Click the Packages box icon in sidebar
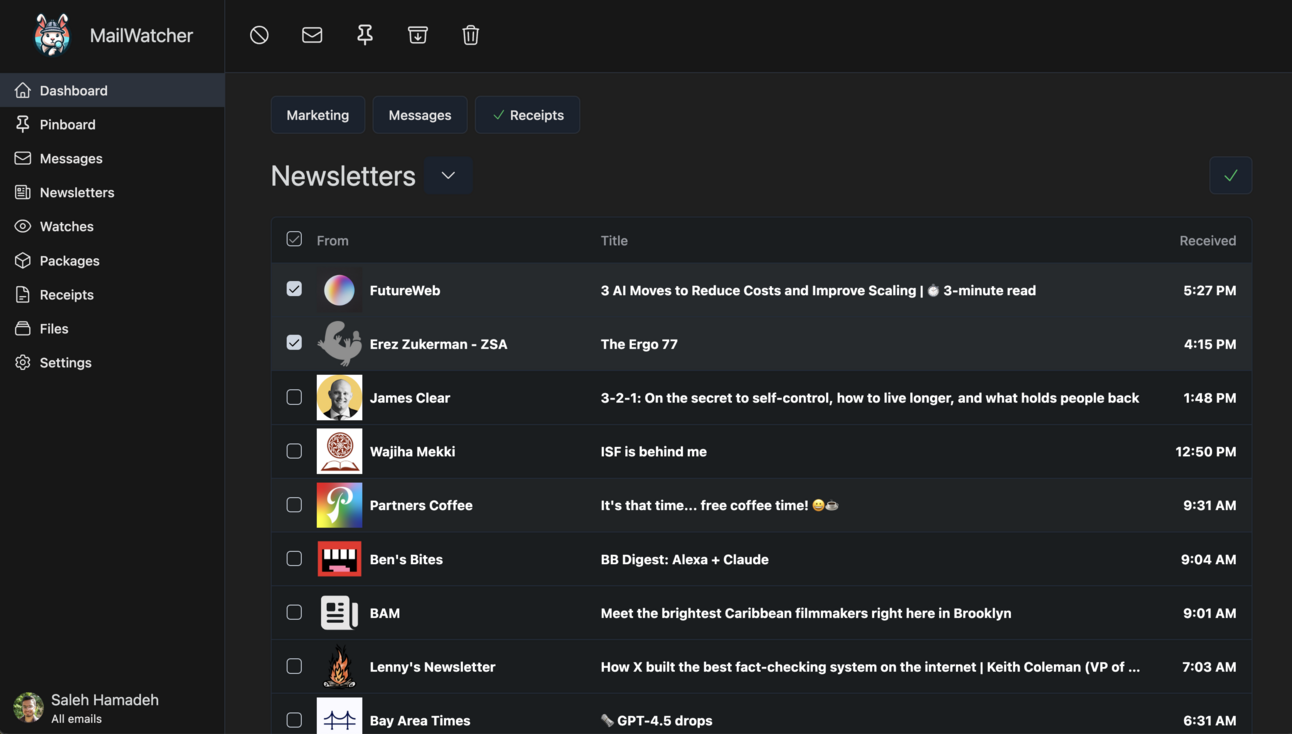1292x734 pixels. pos(23,260)
